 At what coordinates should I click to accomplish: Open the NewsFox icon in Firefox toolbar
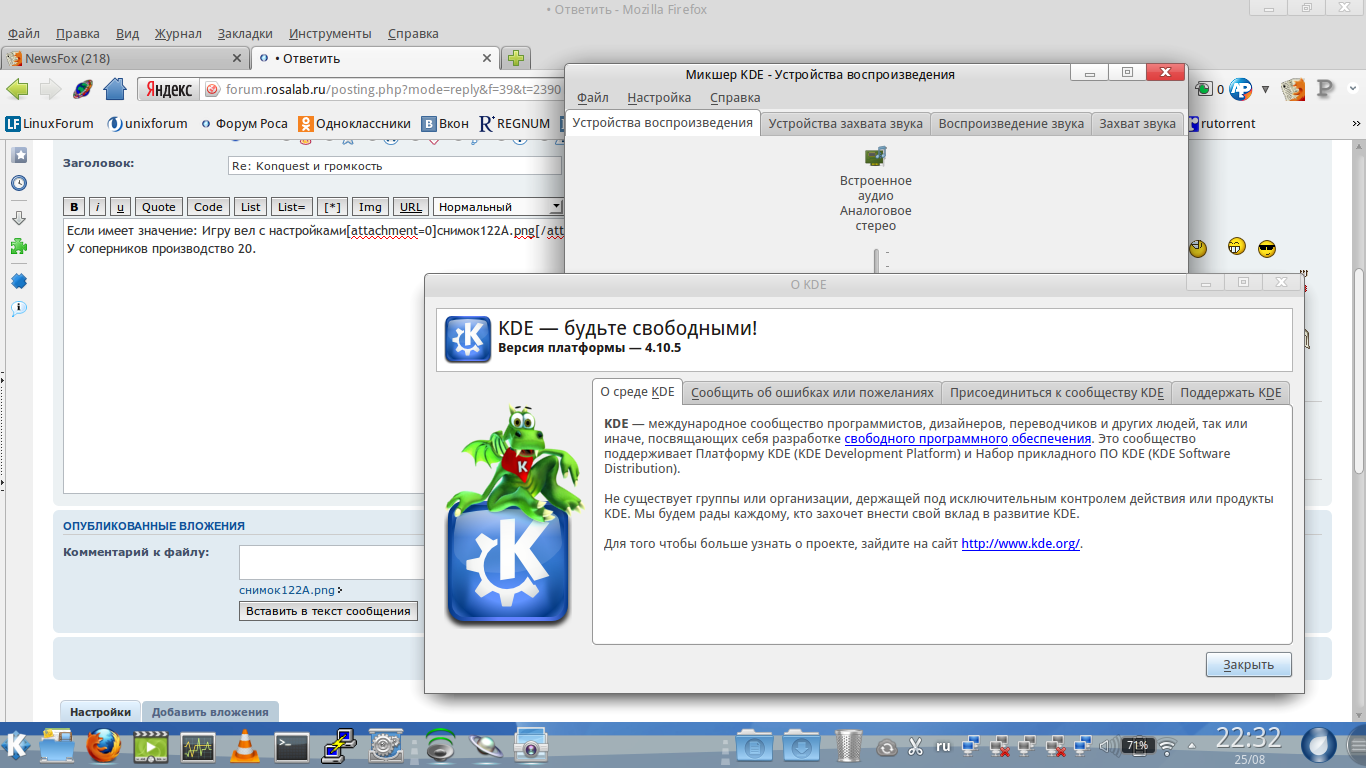tap(1293, 89)
